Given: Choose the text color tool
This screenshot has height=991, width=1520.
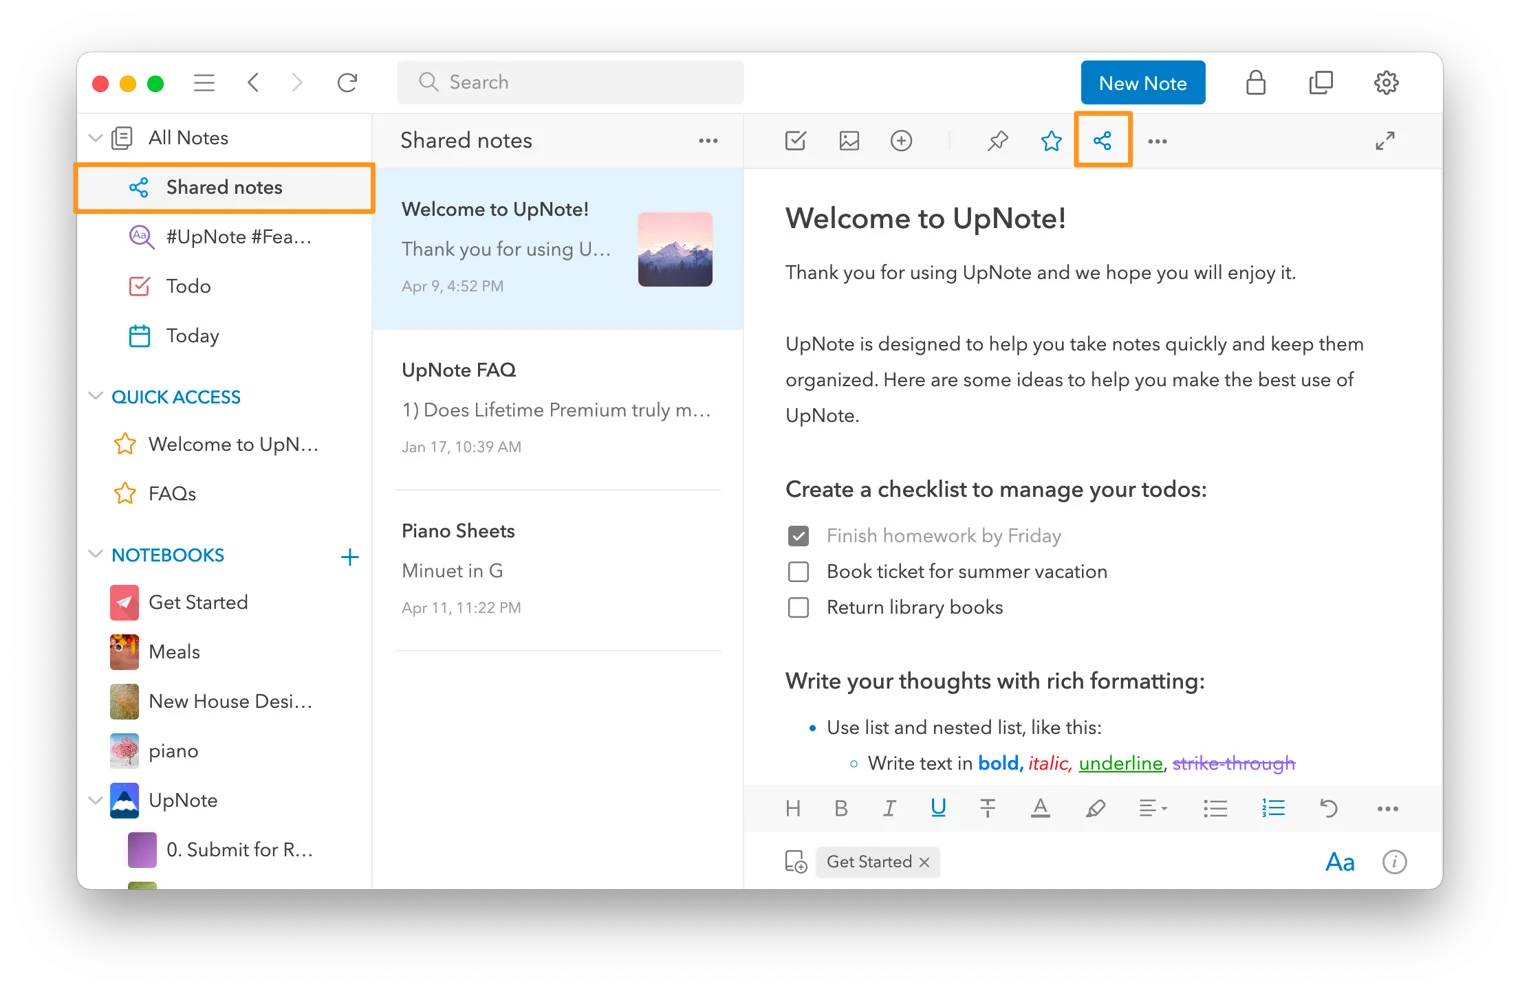Looking at the screenshot, I should 1040,808.
